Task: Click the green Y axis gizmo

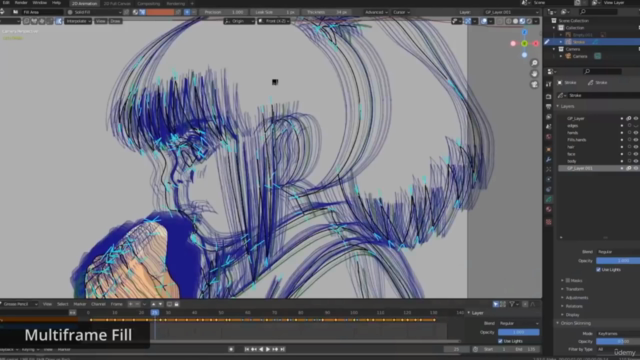Action: click(524, 43)
